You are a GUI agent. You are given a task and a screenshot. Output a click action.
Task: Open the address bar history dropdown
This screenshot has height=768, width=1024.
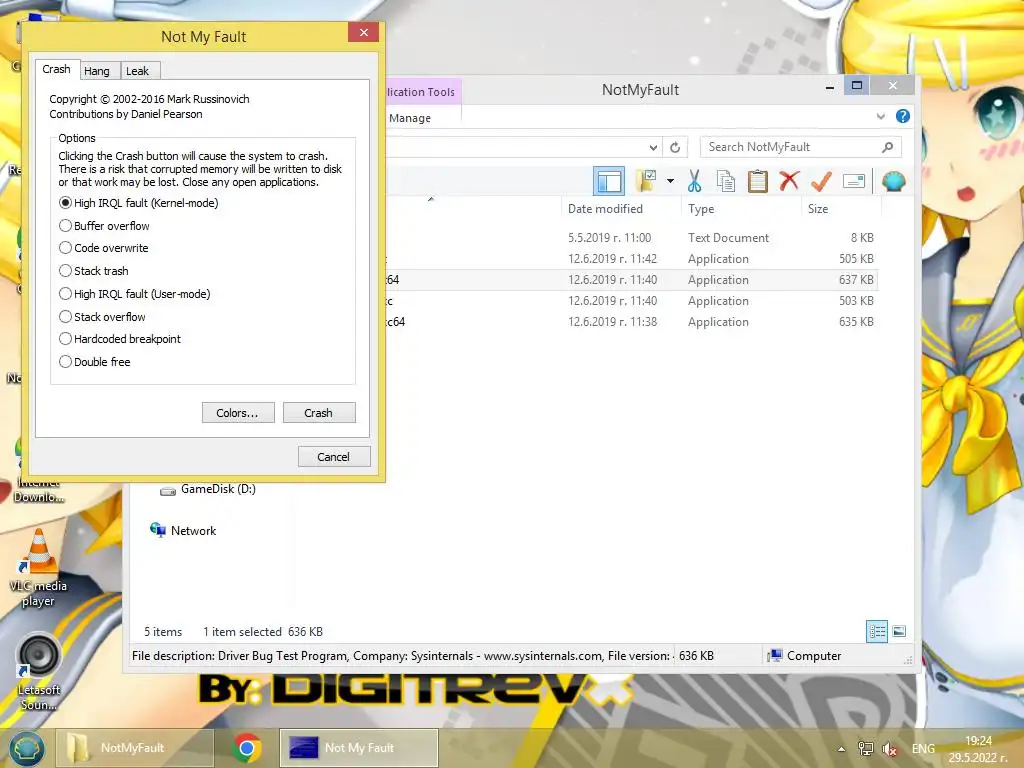pyautogui.click(x=653, y=148)
